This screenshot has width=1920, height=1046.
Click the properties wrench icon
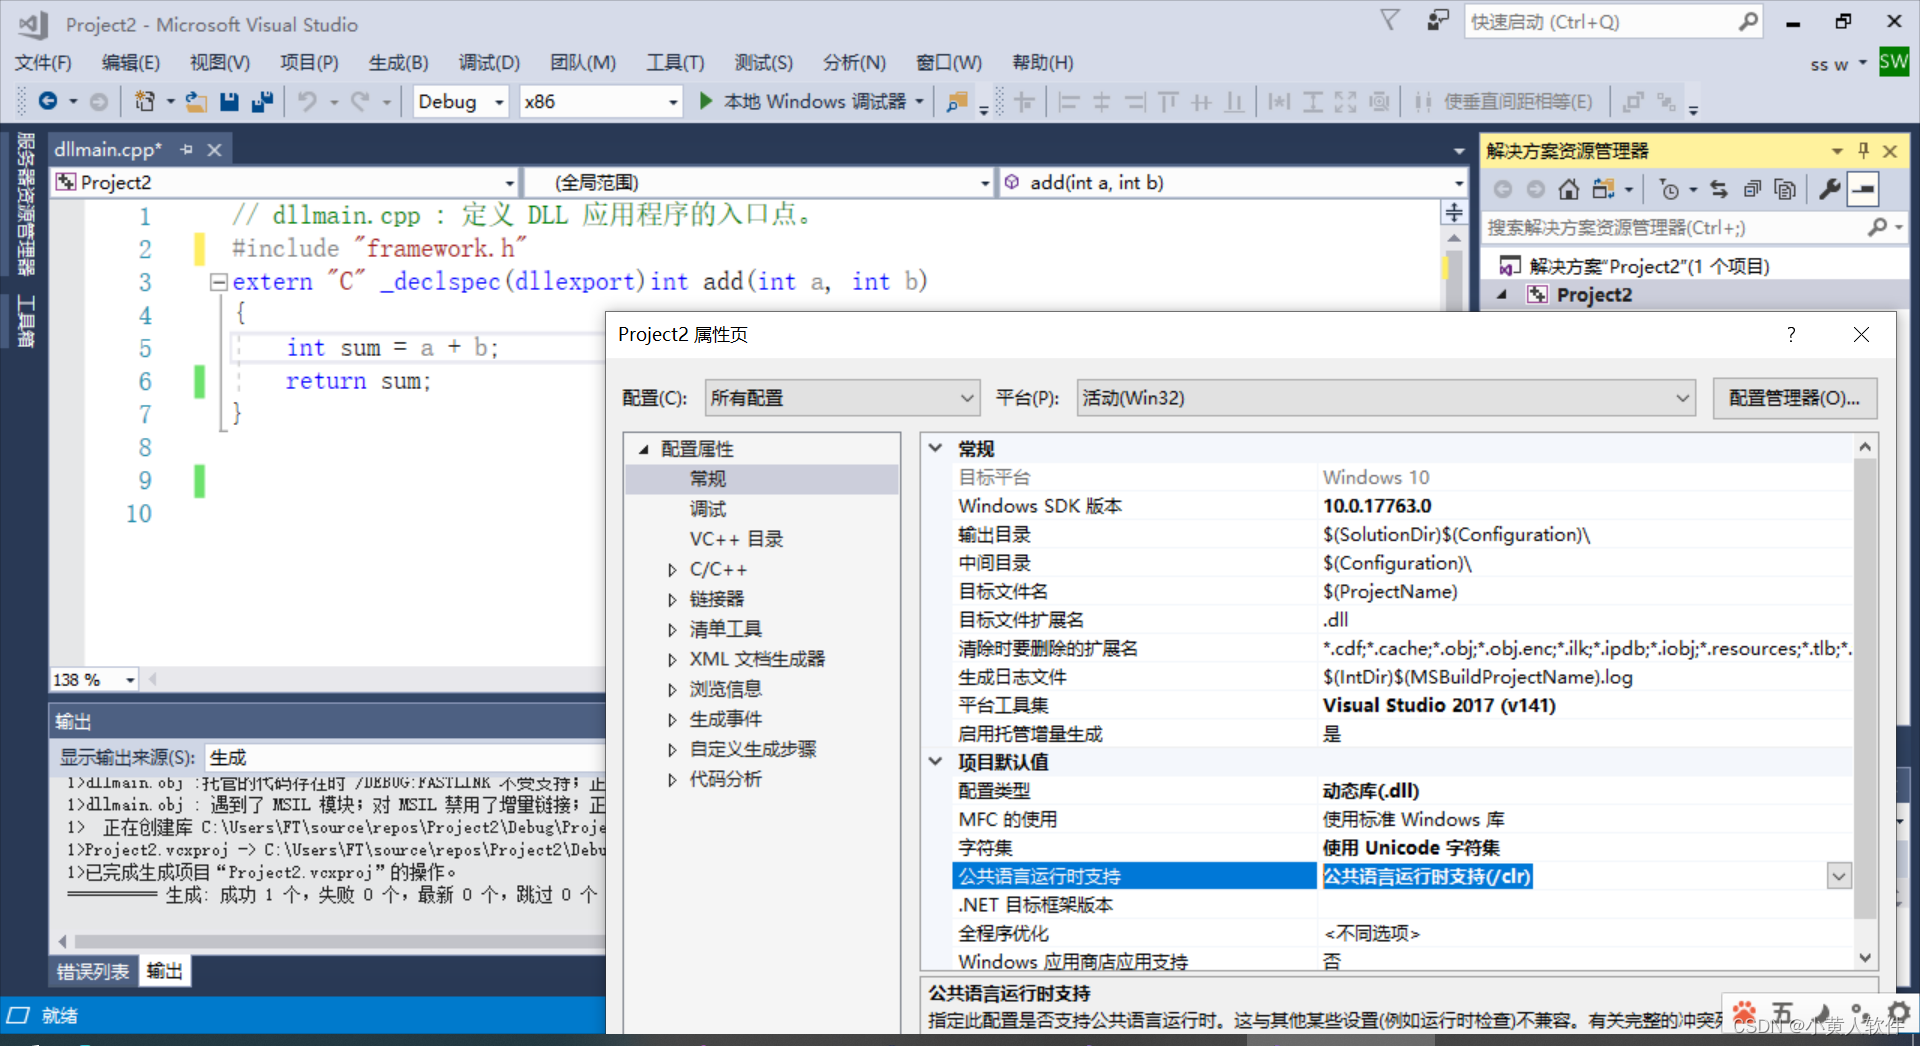1830,189
